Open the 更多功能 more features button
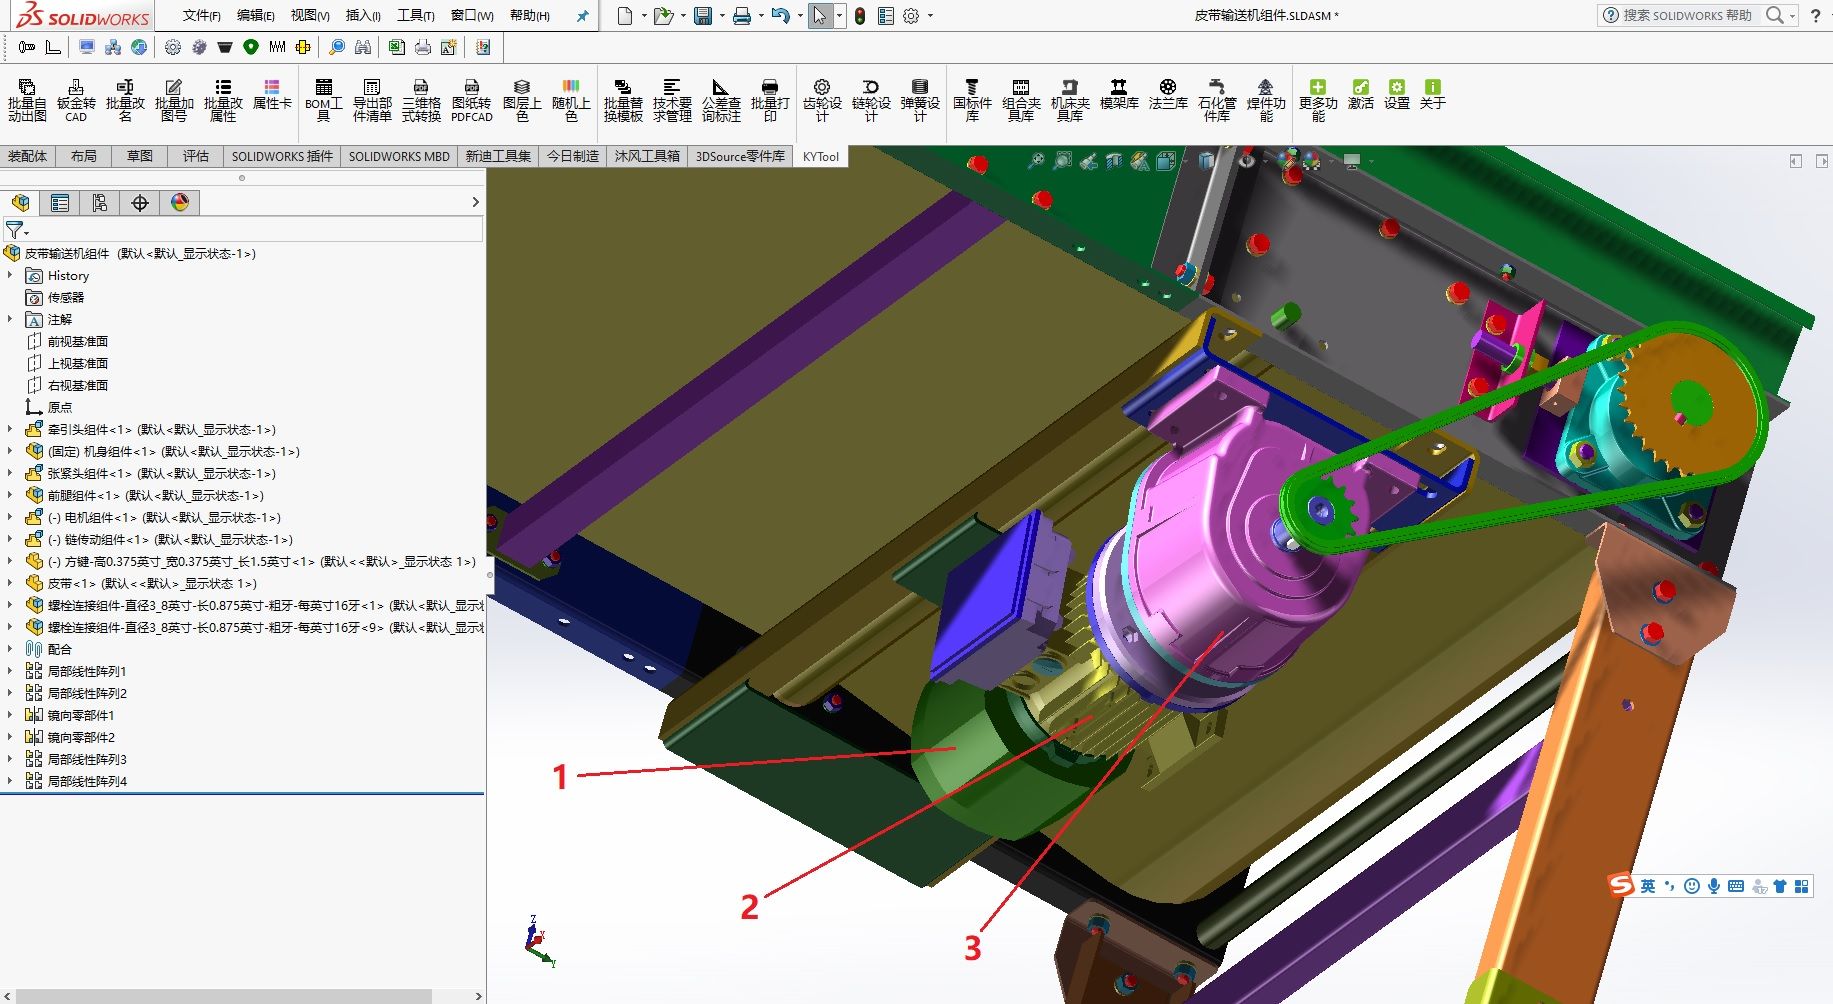 click(x=1318, y=100)
